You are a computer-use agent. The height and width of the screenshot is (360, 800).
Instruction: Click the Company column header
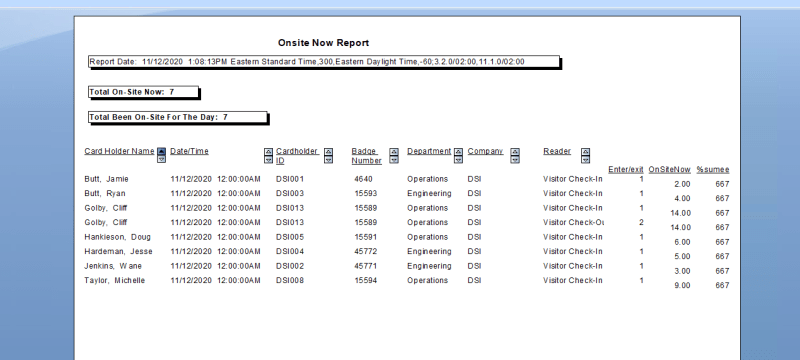485,151
